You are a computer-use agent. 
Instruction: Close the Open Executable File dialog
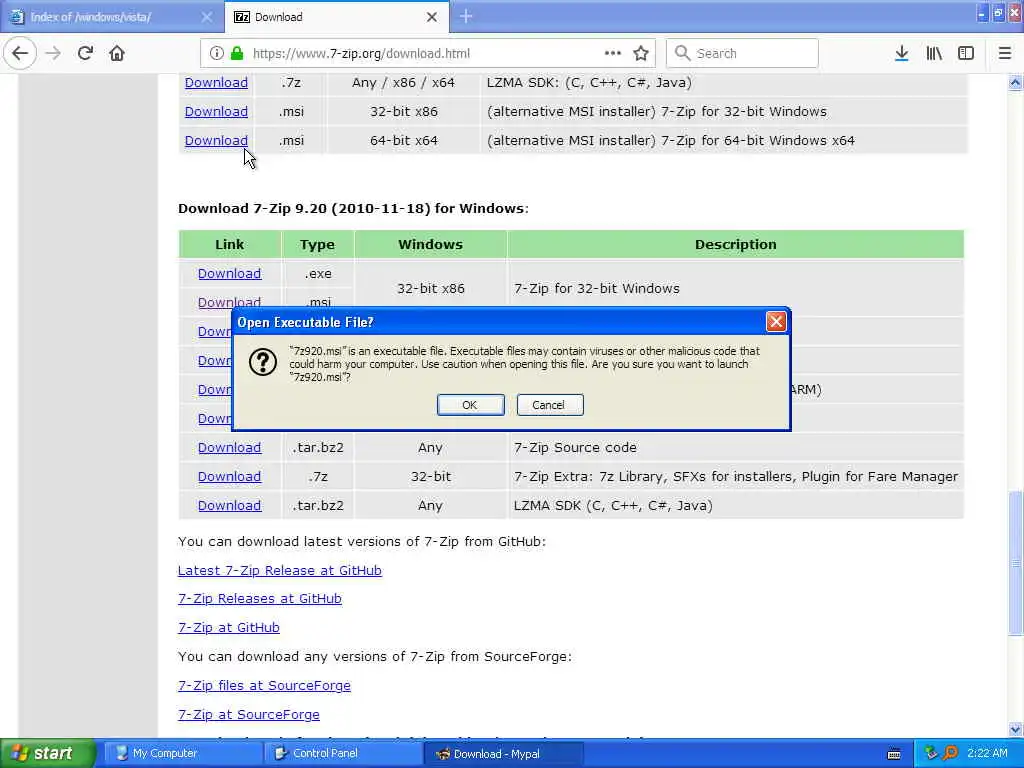point(776,322)
